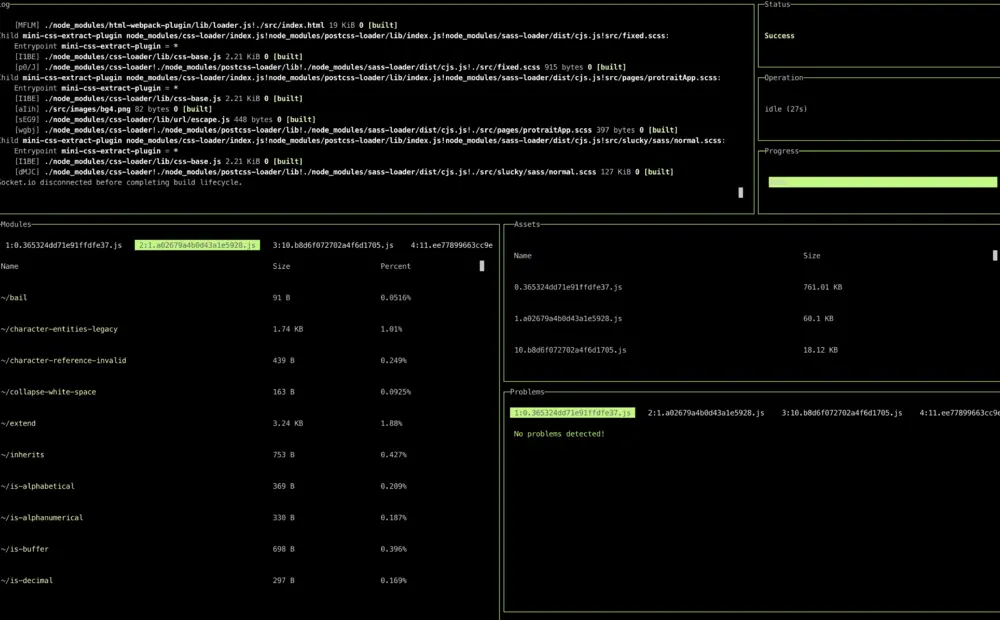Click the No problems detected! message

click(x=559, y=434)
